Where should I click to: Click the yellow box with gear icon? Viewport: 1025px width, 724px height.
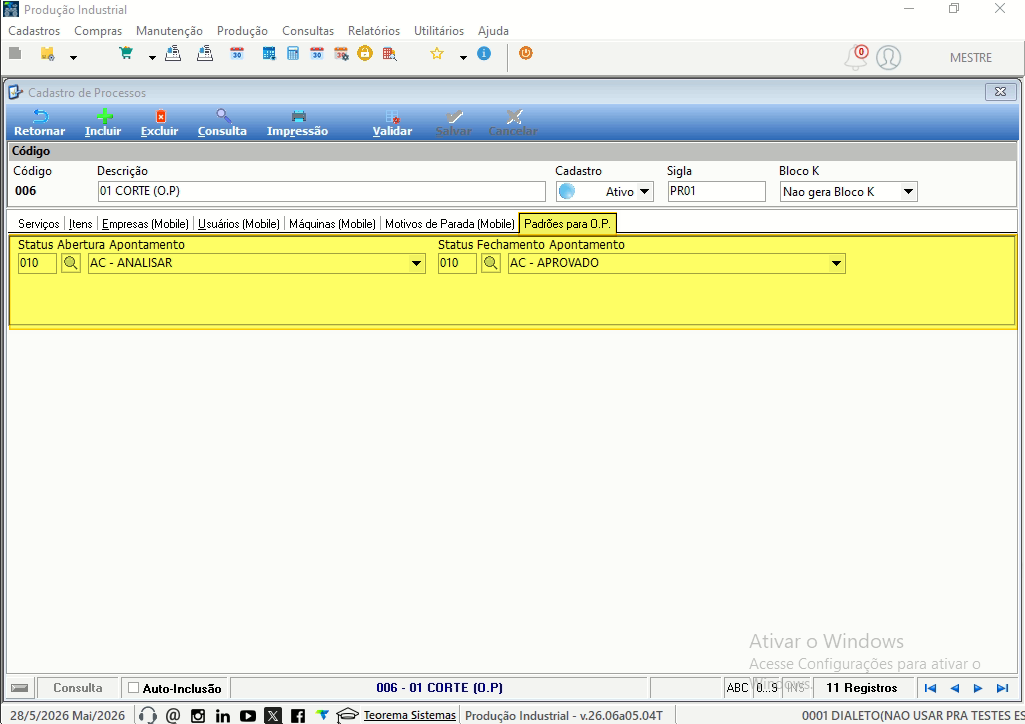coord(48,54)
